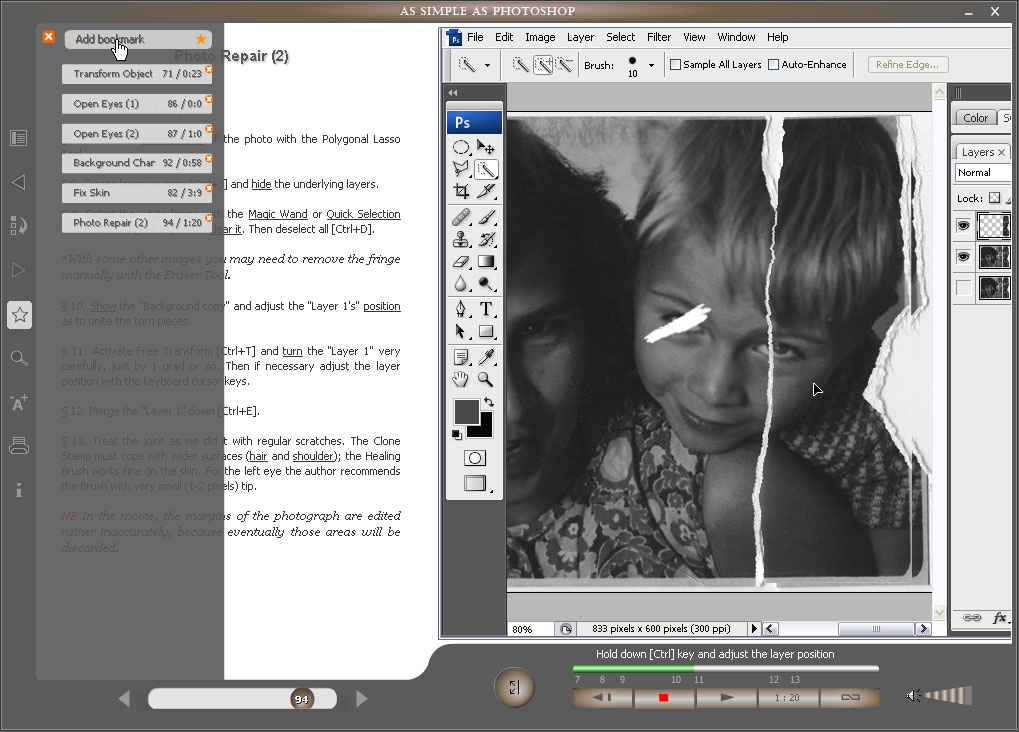1019x732 pixels.
Task: Click Add bookmark button
Action: 138,39
